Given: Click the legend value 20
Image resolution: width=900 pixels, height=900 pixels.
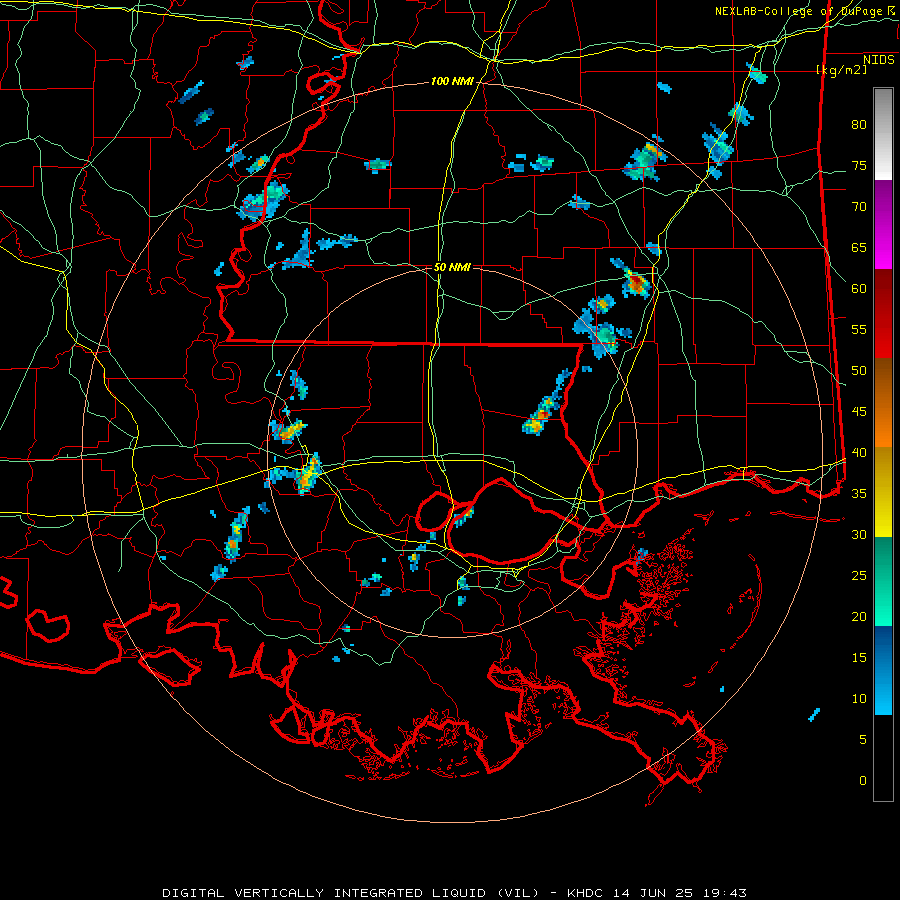Looking at the screenshot, I should (859, 616).
